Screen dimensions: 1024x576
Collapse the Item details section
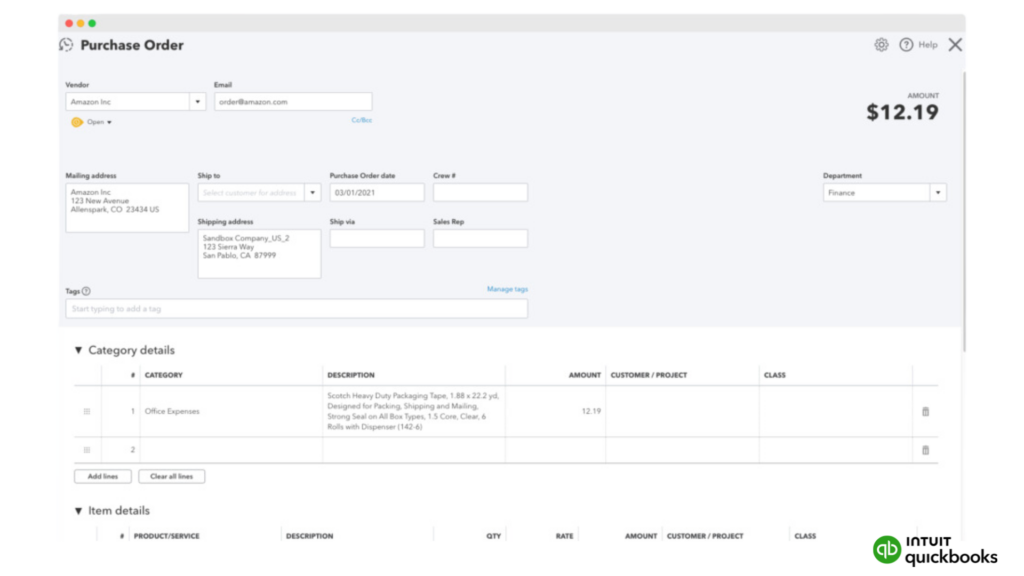pyautogui.click(x=78, y=511)
